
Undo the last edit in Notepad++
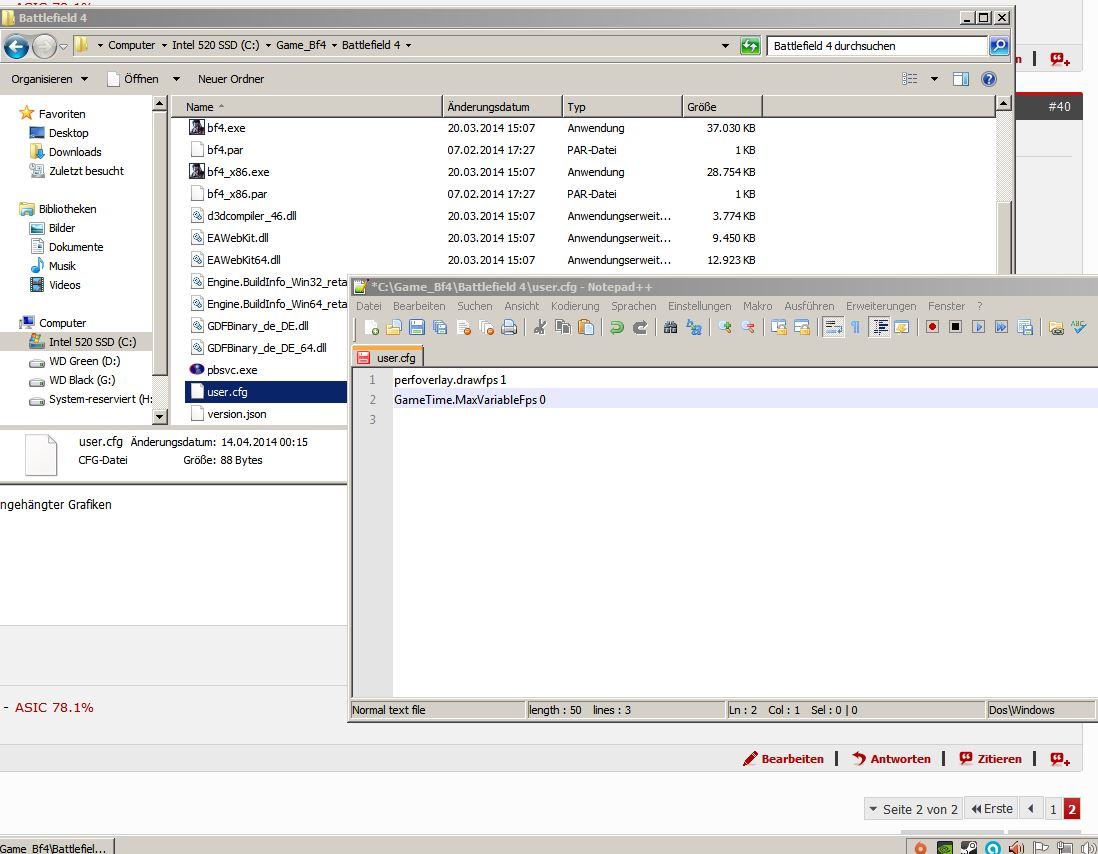616,327
